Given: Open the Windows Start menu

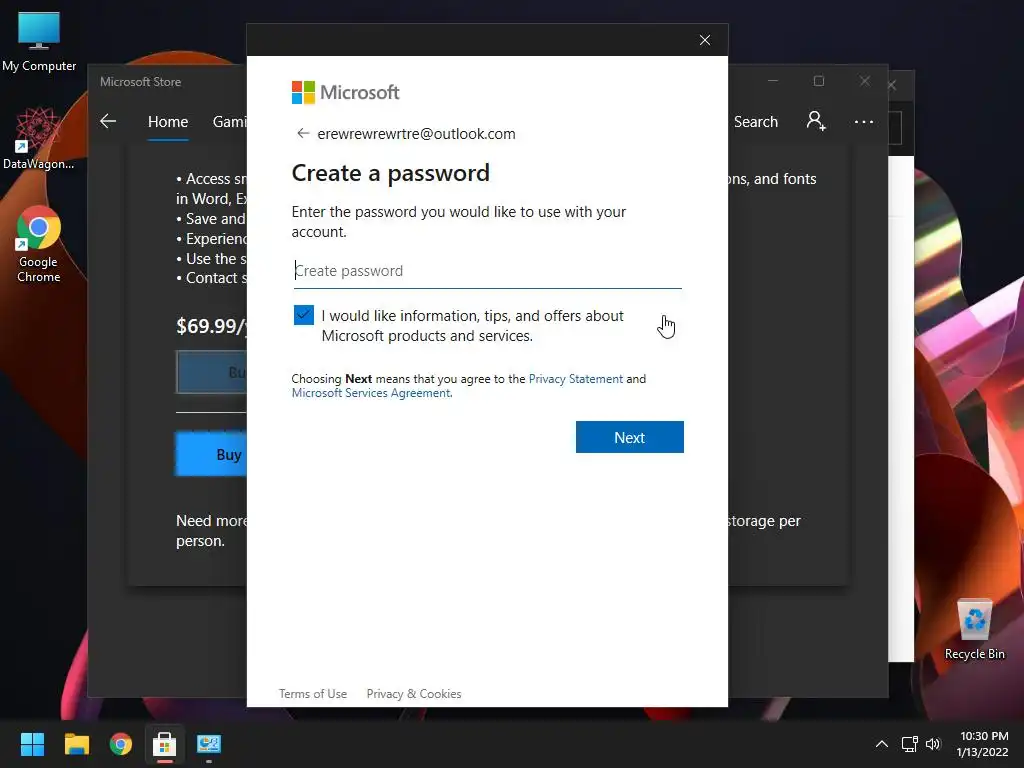Looking at the screenshot, I should (x=32, y=744).
